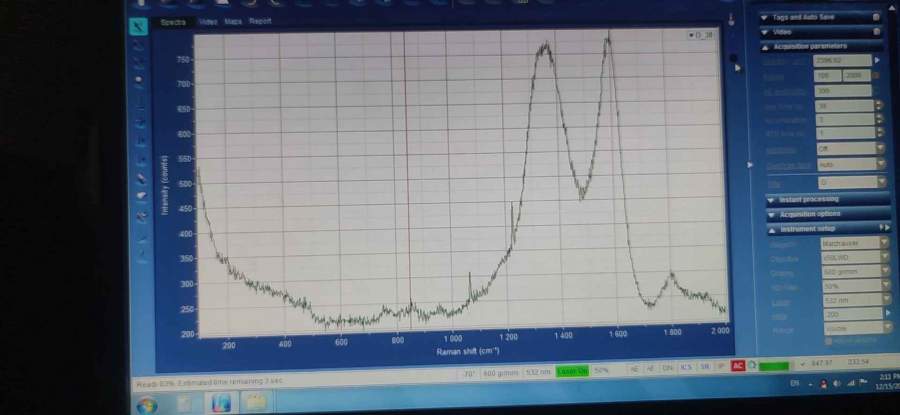
Task: Click stepper arrows beside the 30 field
Action: click(878, 106)
